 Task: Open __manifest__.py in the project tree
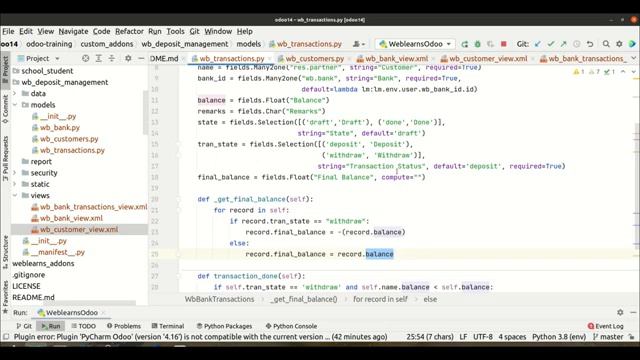click(x=58, y=252)
